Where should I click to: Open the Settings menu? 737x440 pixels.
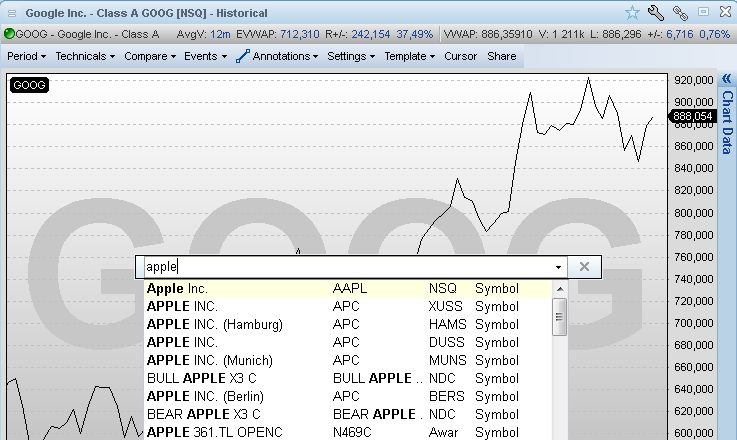click(351, 57)
